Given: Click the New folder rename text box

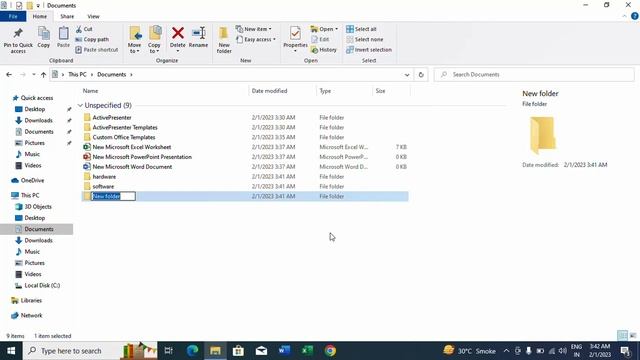Looking at the screenshot, I should [x=113, y=196].
